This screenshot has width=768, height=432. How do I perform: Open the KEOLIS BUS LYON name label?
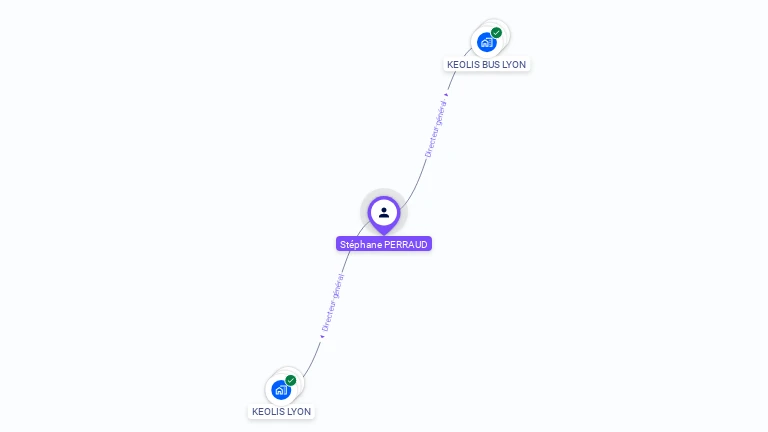[486, 65]
